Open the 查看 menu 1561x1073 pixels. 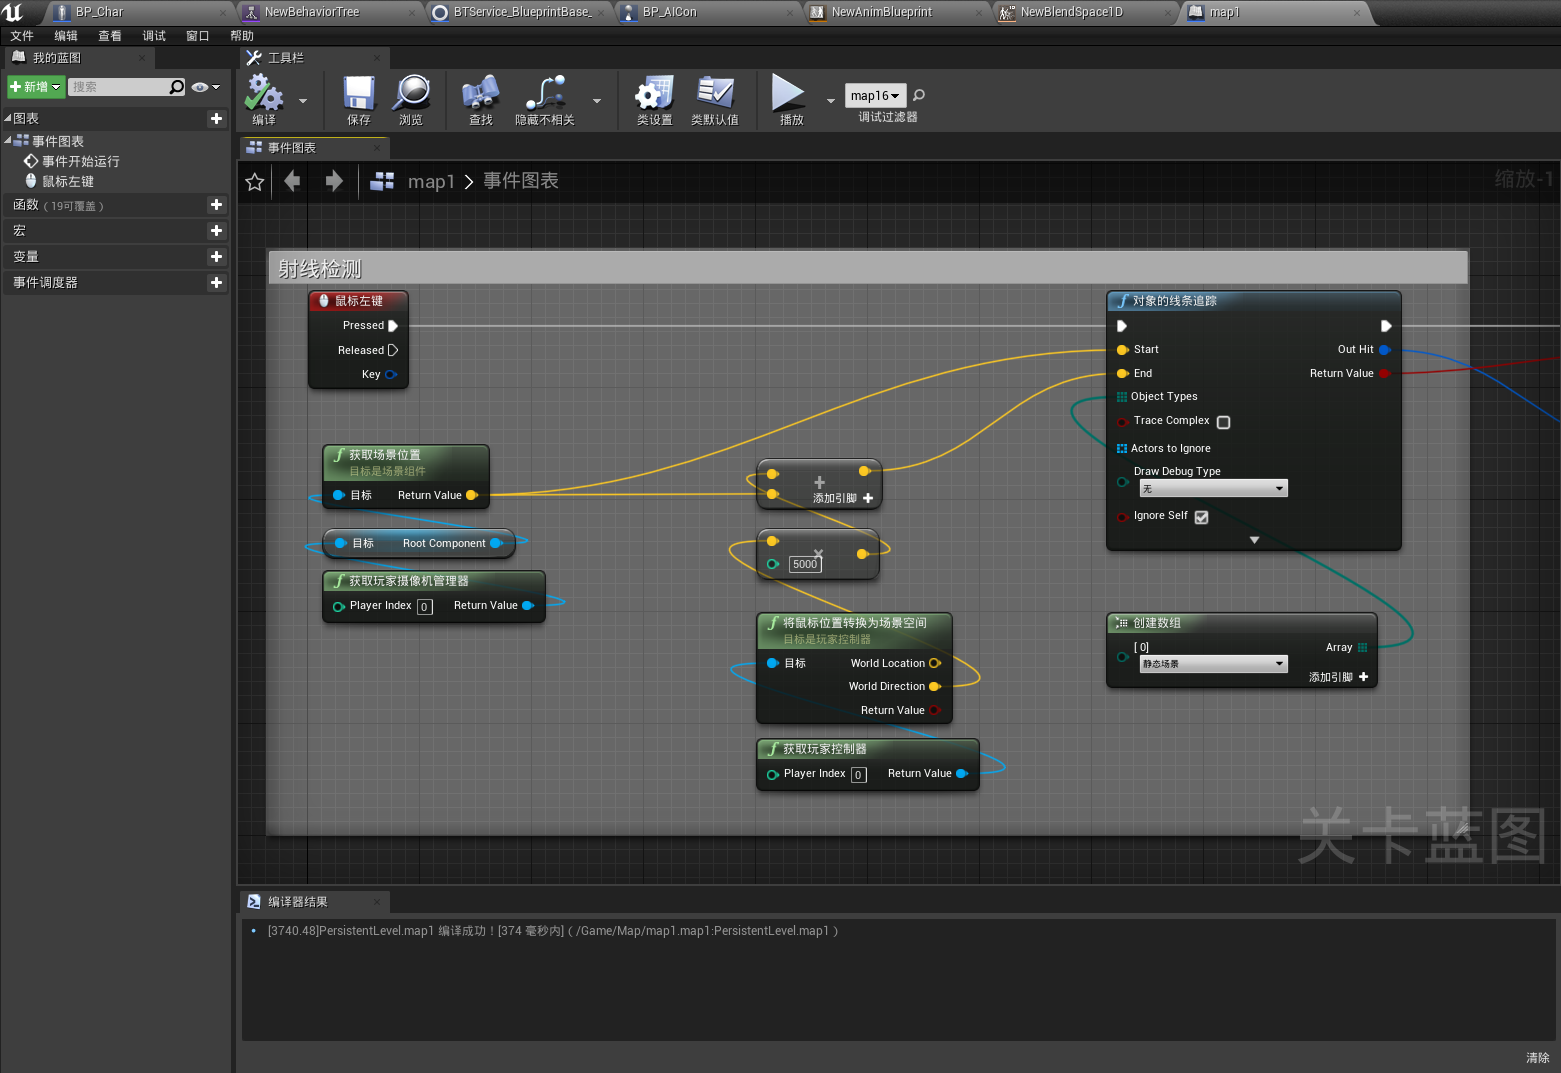[x=110, y=36]
